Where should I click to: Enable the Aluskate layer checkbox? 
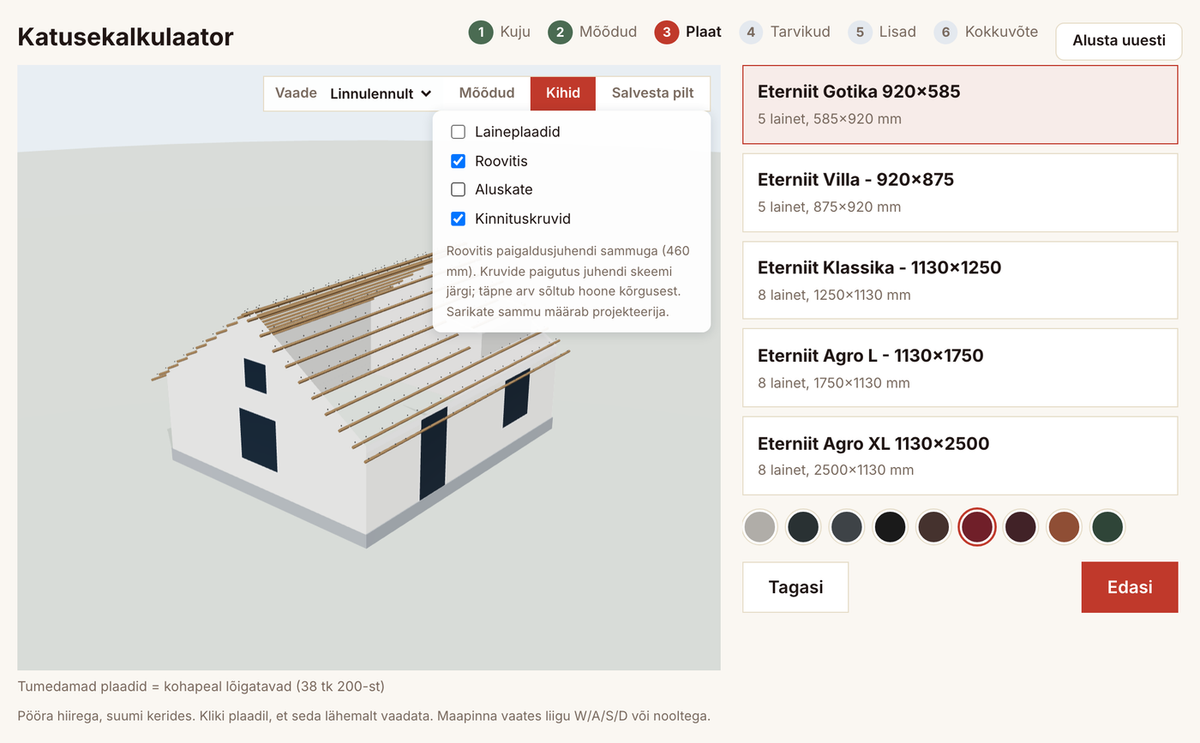pos(458,189)
